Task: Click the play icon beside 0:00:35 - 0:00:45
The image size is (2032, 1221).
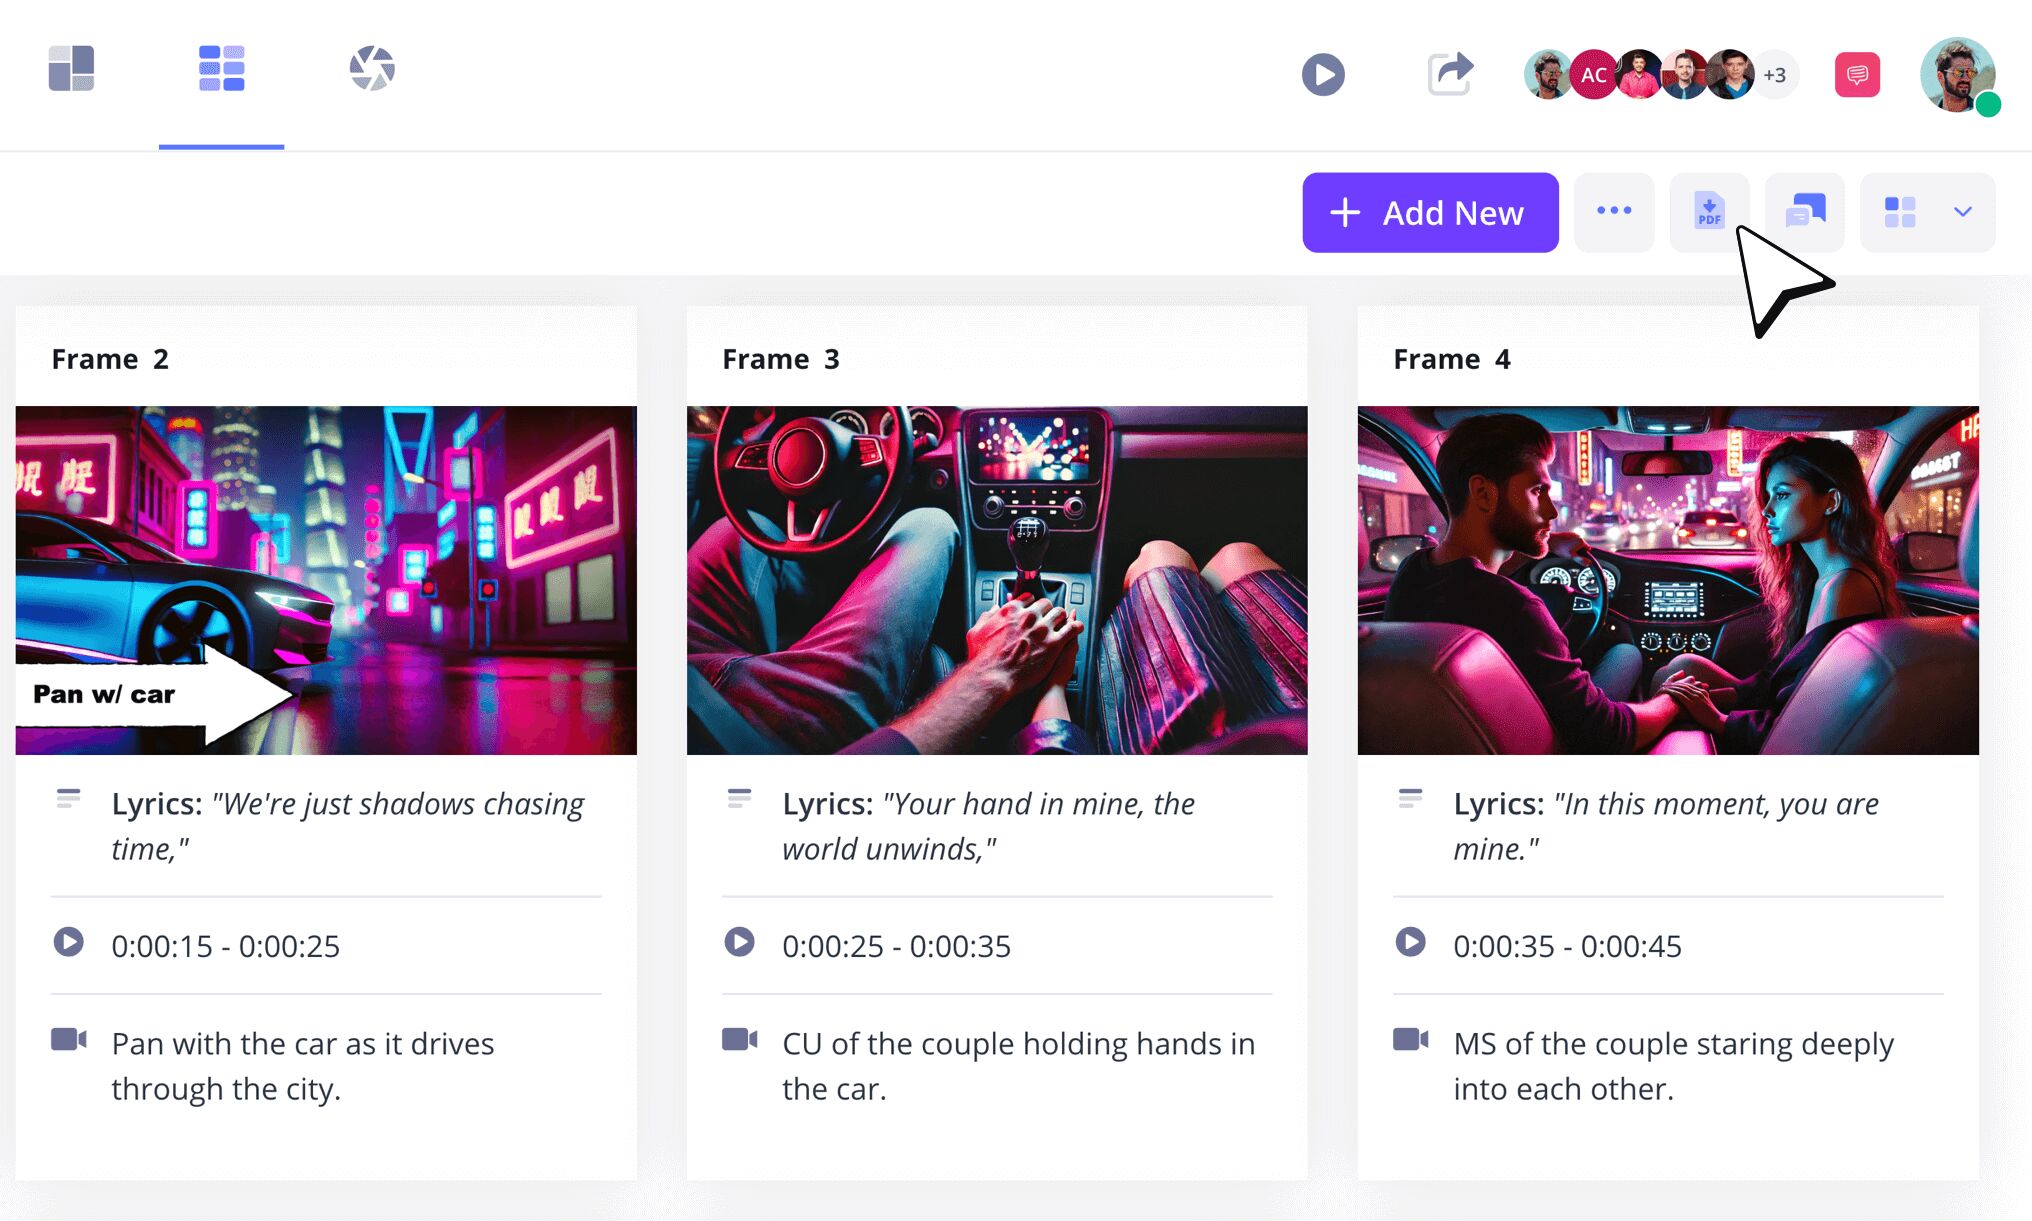Action: 1410,942
